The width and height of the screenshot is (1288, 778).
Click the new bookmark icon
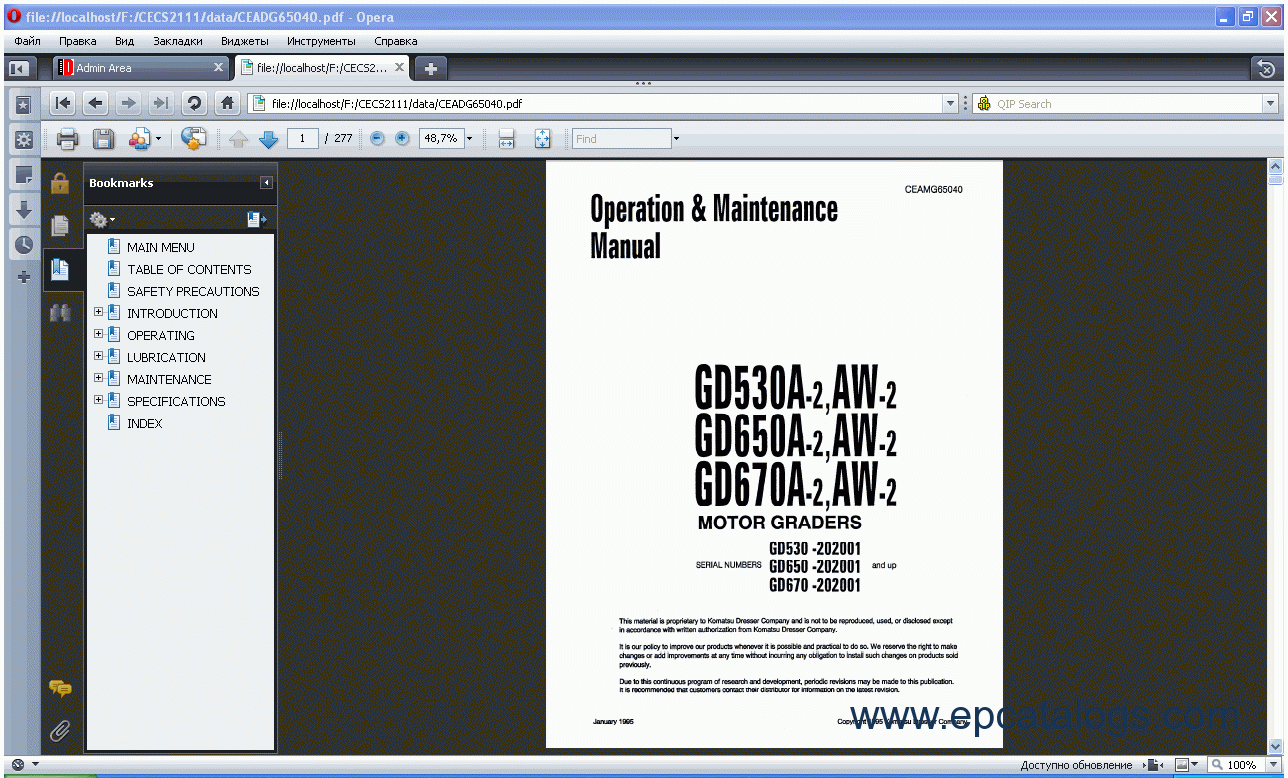(x=257, y=219)
